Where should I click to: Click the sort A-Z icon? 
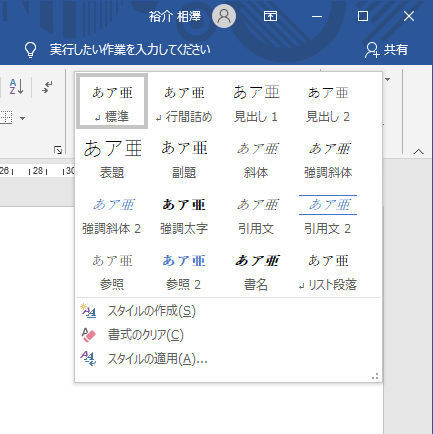click(16, 87)
